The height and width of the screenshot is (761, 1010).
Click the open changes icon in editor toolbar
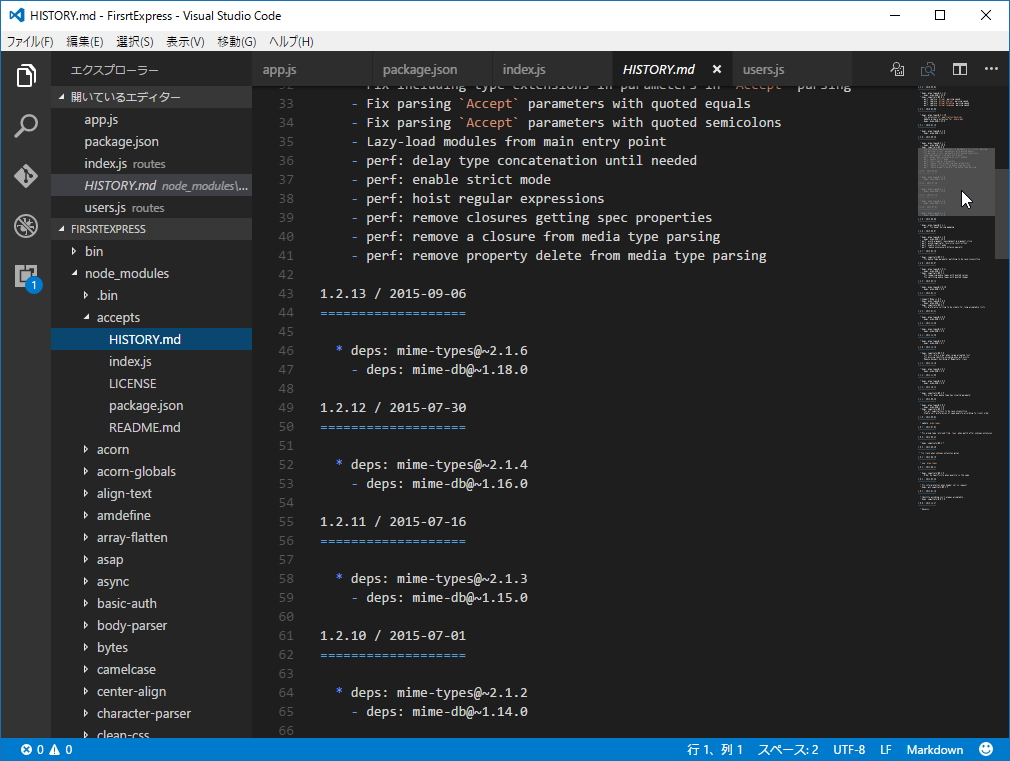pos(928,70)
